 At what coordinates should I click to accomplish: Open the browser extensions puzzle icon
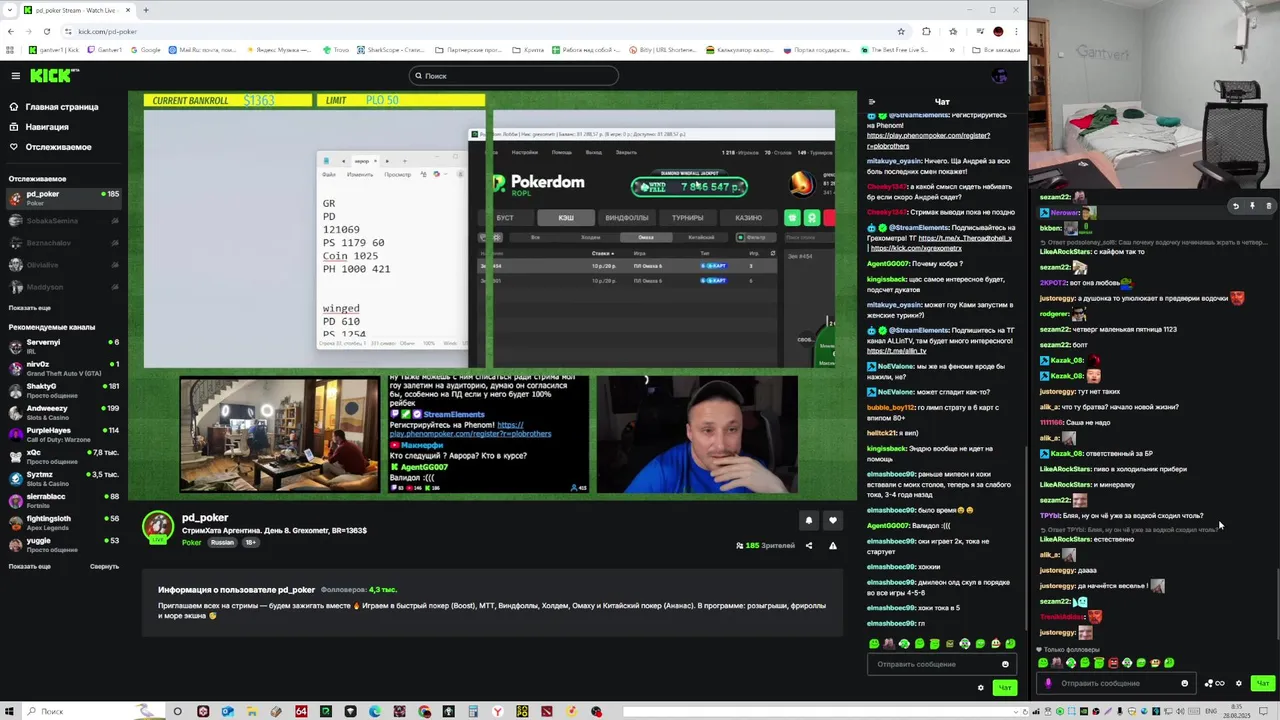coord(926,31)
